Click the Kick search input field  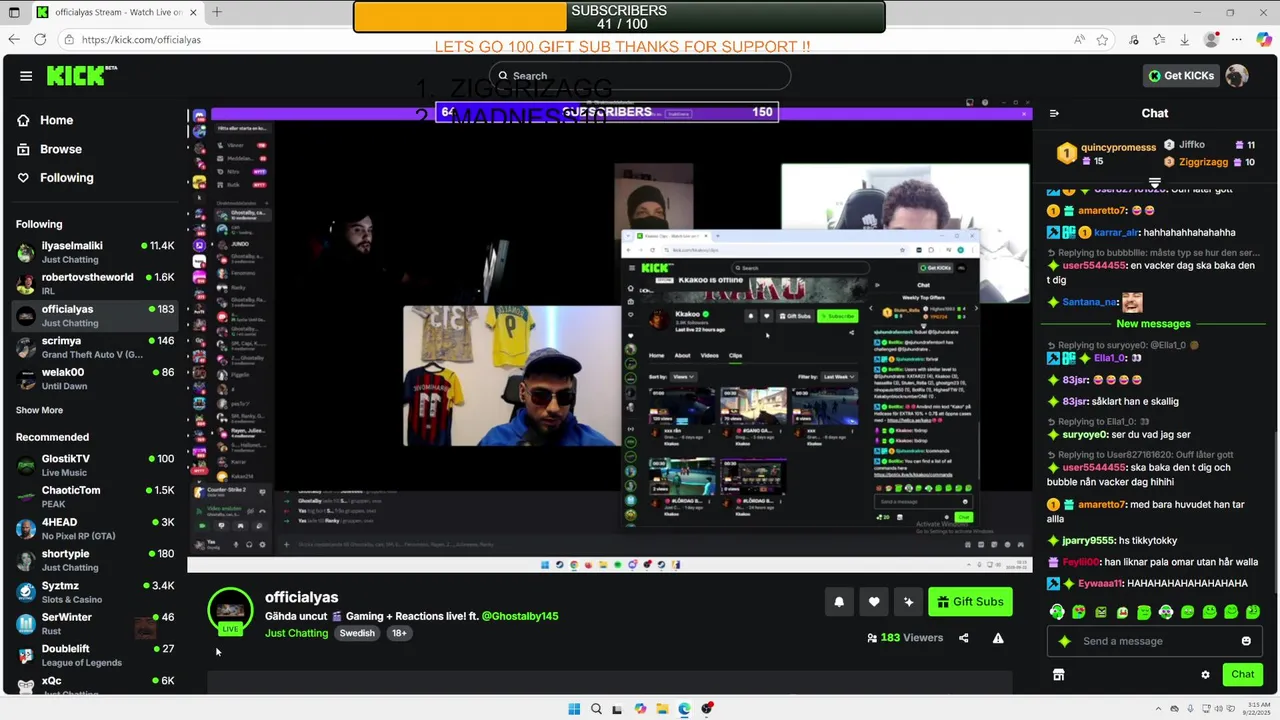(x=640, y=76)
